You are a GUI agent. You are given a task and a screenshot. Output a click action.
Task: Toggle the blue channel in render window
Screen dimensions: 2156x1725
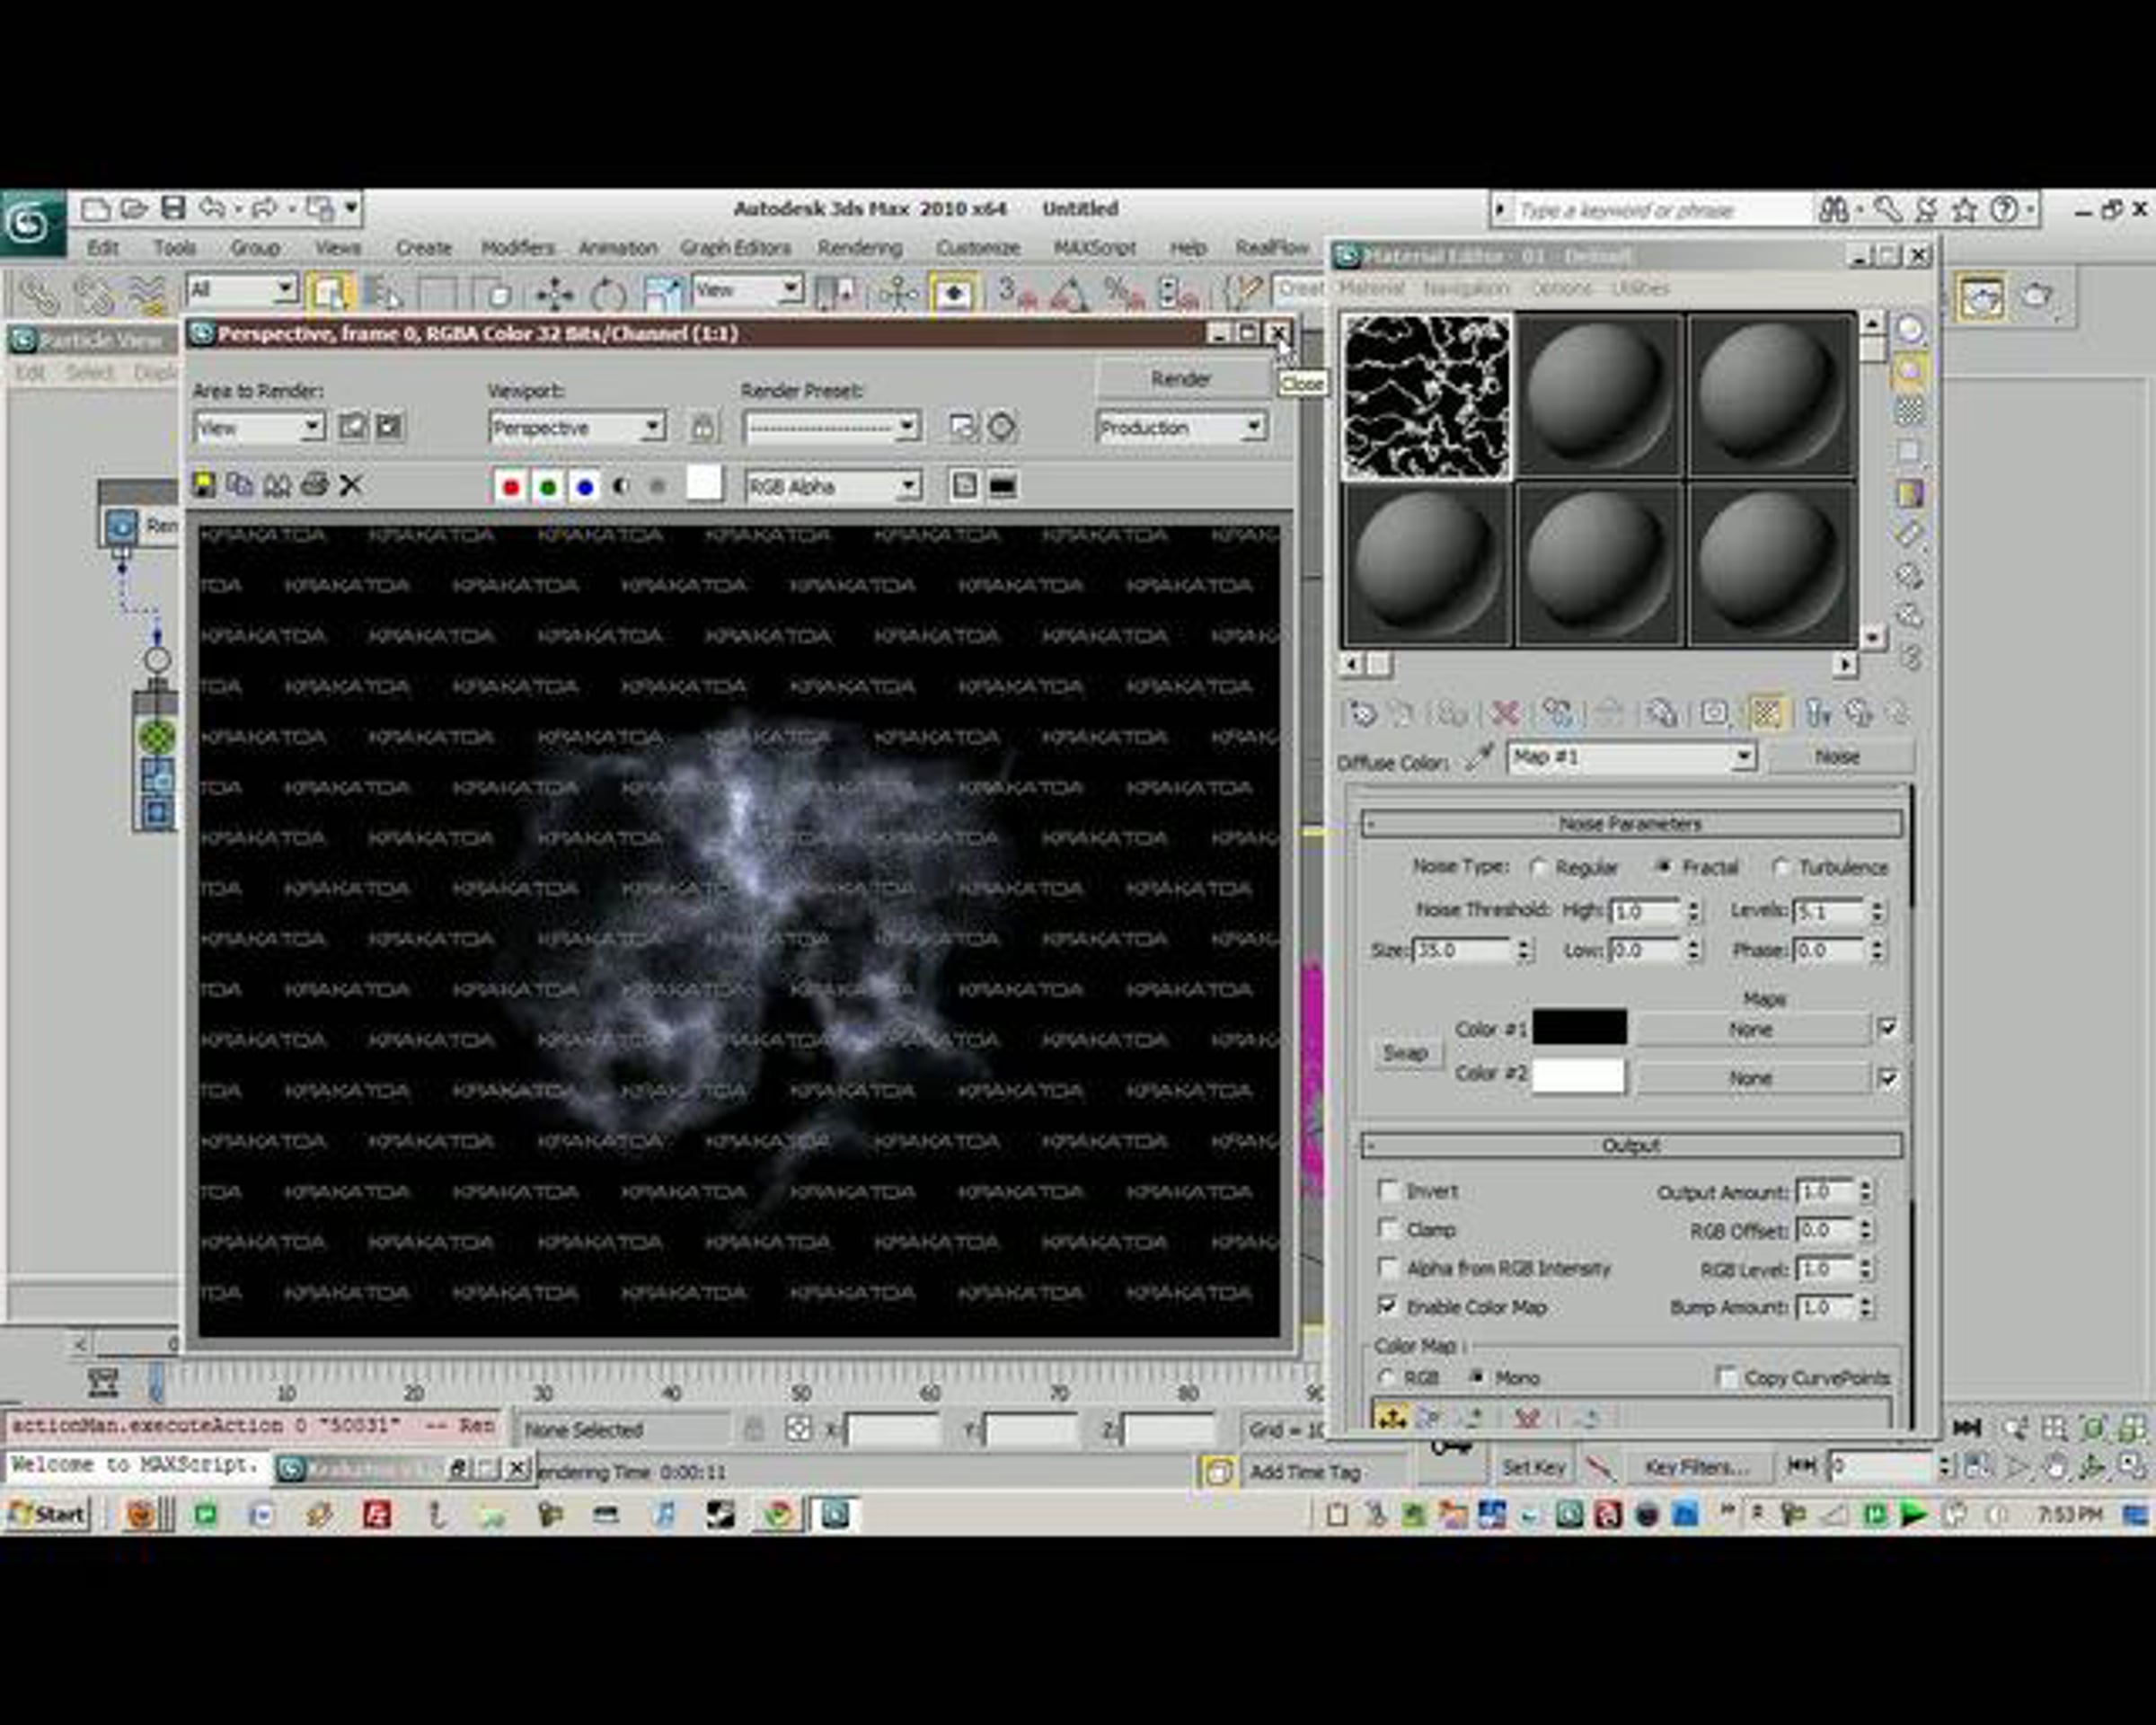tap(585, 487)
